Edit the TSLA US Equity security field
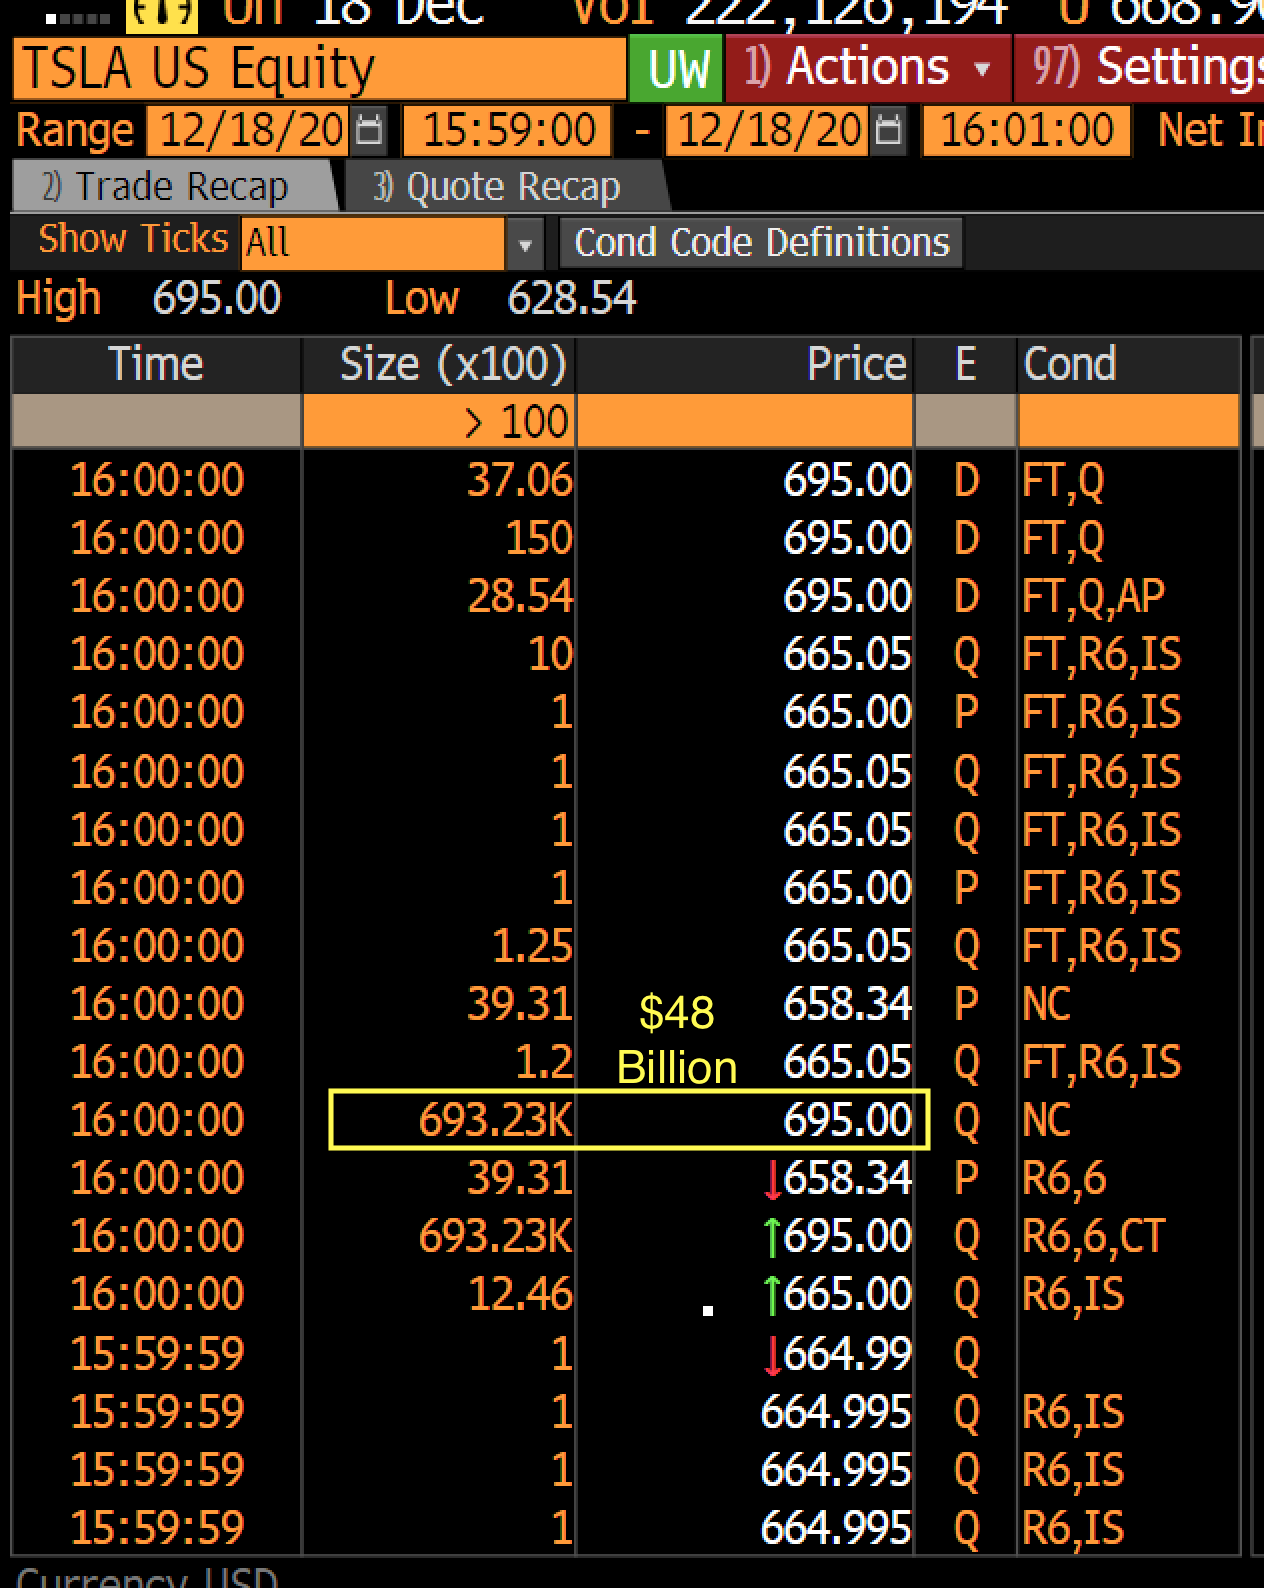The image size is (1264, 1588). (320, 68)
